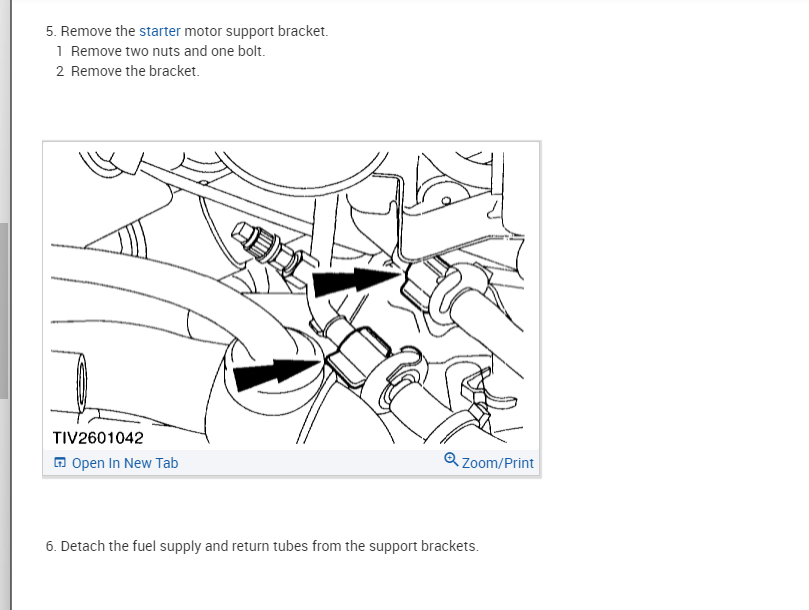The image size is (809, 610).
Task: Click the TIV2601042 diagram label
Action: tap(98, 438)
